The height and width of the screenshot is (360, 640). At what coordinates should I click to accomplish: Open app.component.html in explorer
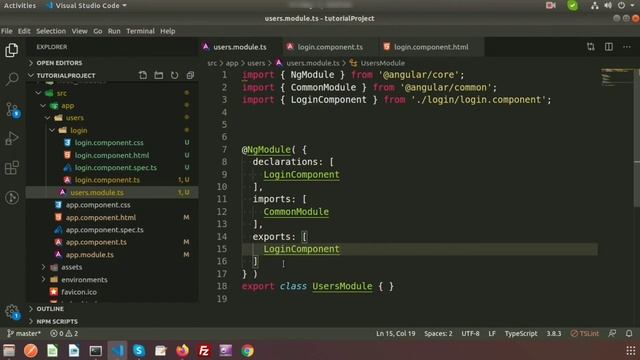(100, 218)
